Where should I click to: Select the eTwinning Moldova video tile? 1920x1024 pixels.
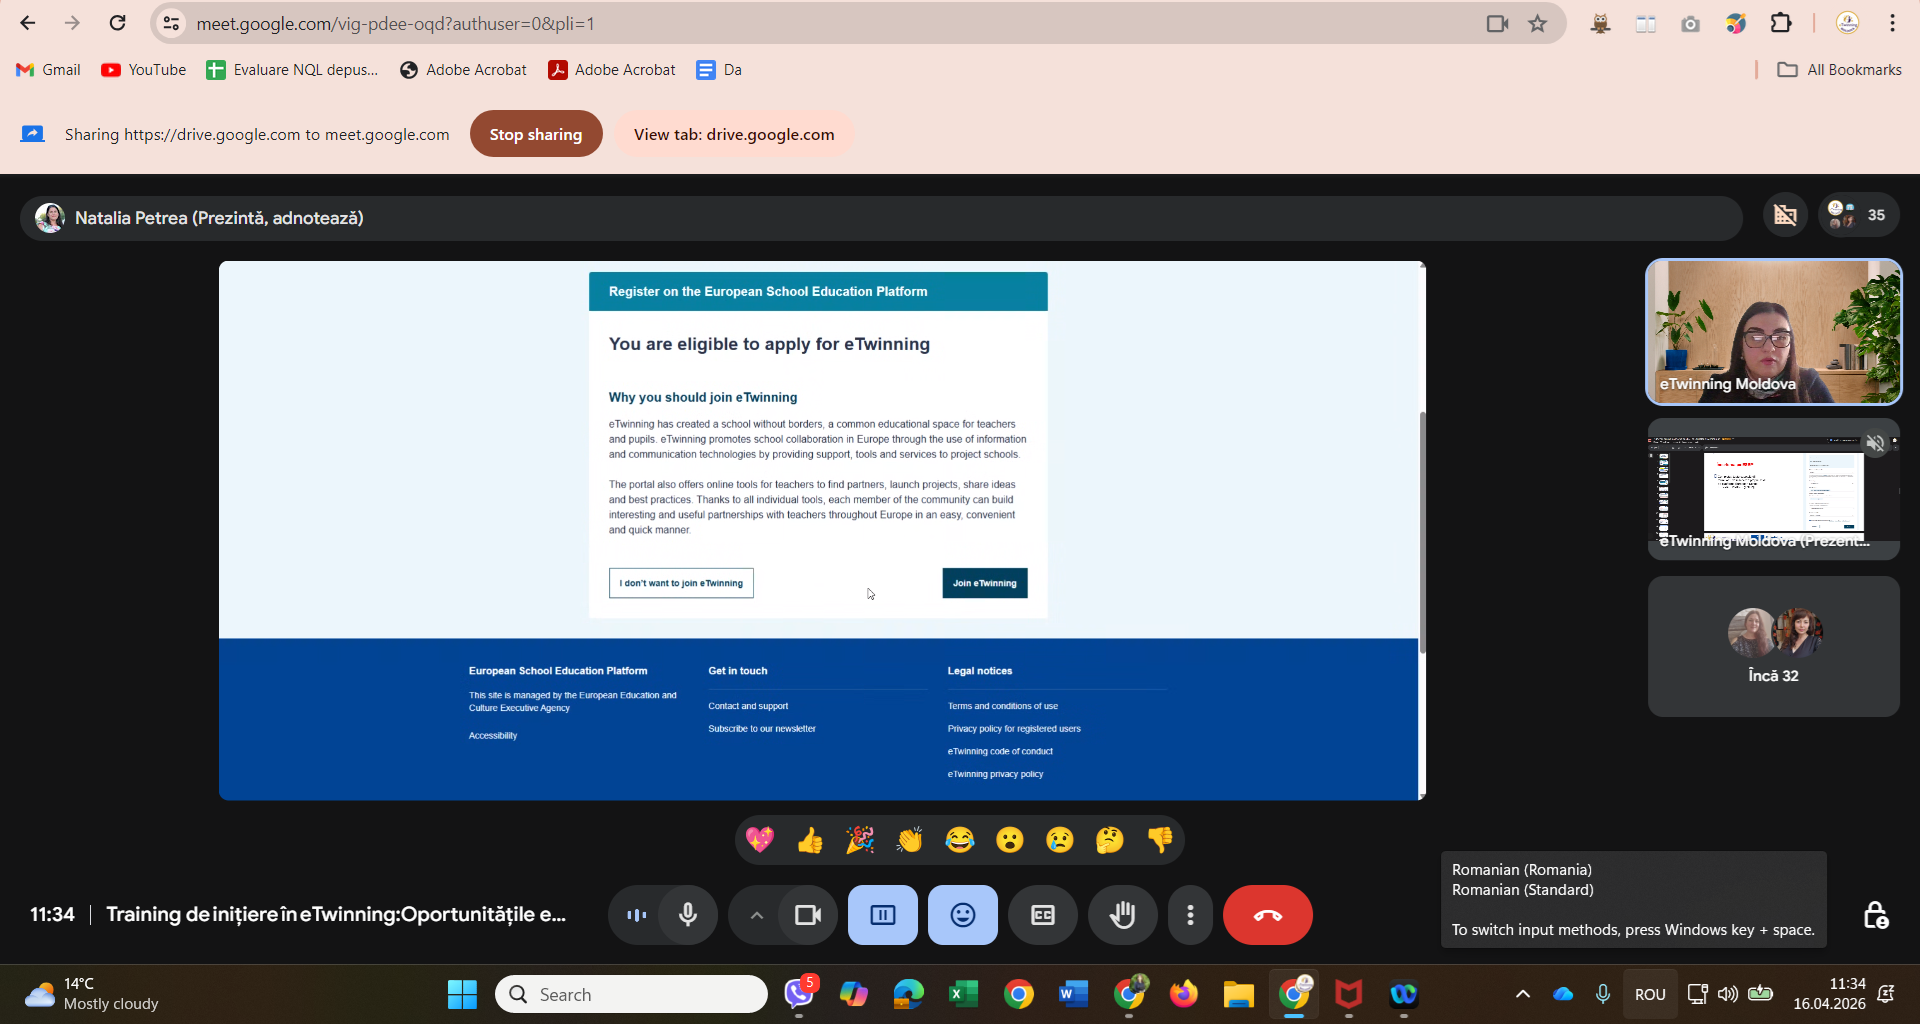click(x=1773, y=332)
